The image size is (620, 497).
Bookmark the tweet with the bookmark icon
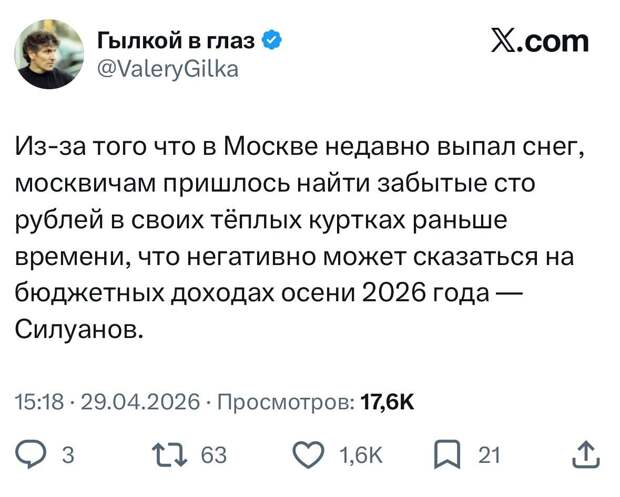pos(446,456)
